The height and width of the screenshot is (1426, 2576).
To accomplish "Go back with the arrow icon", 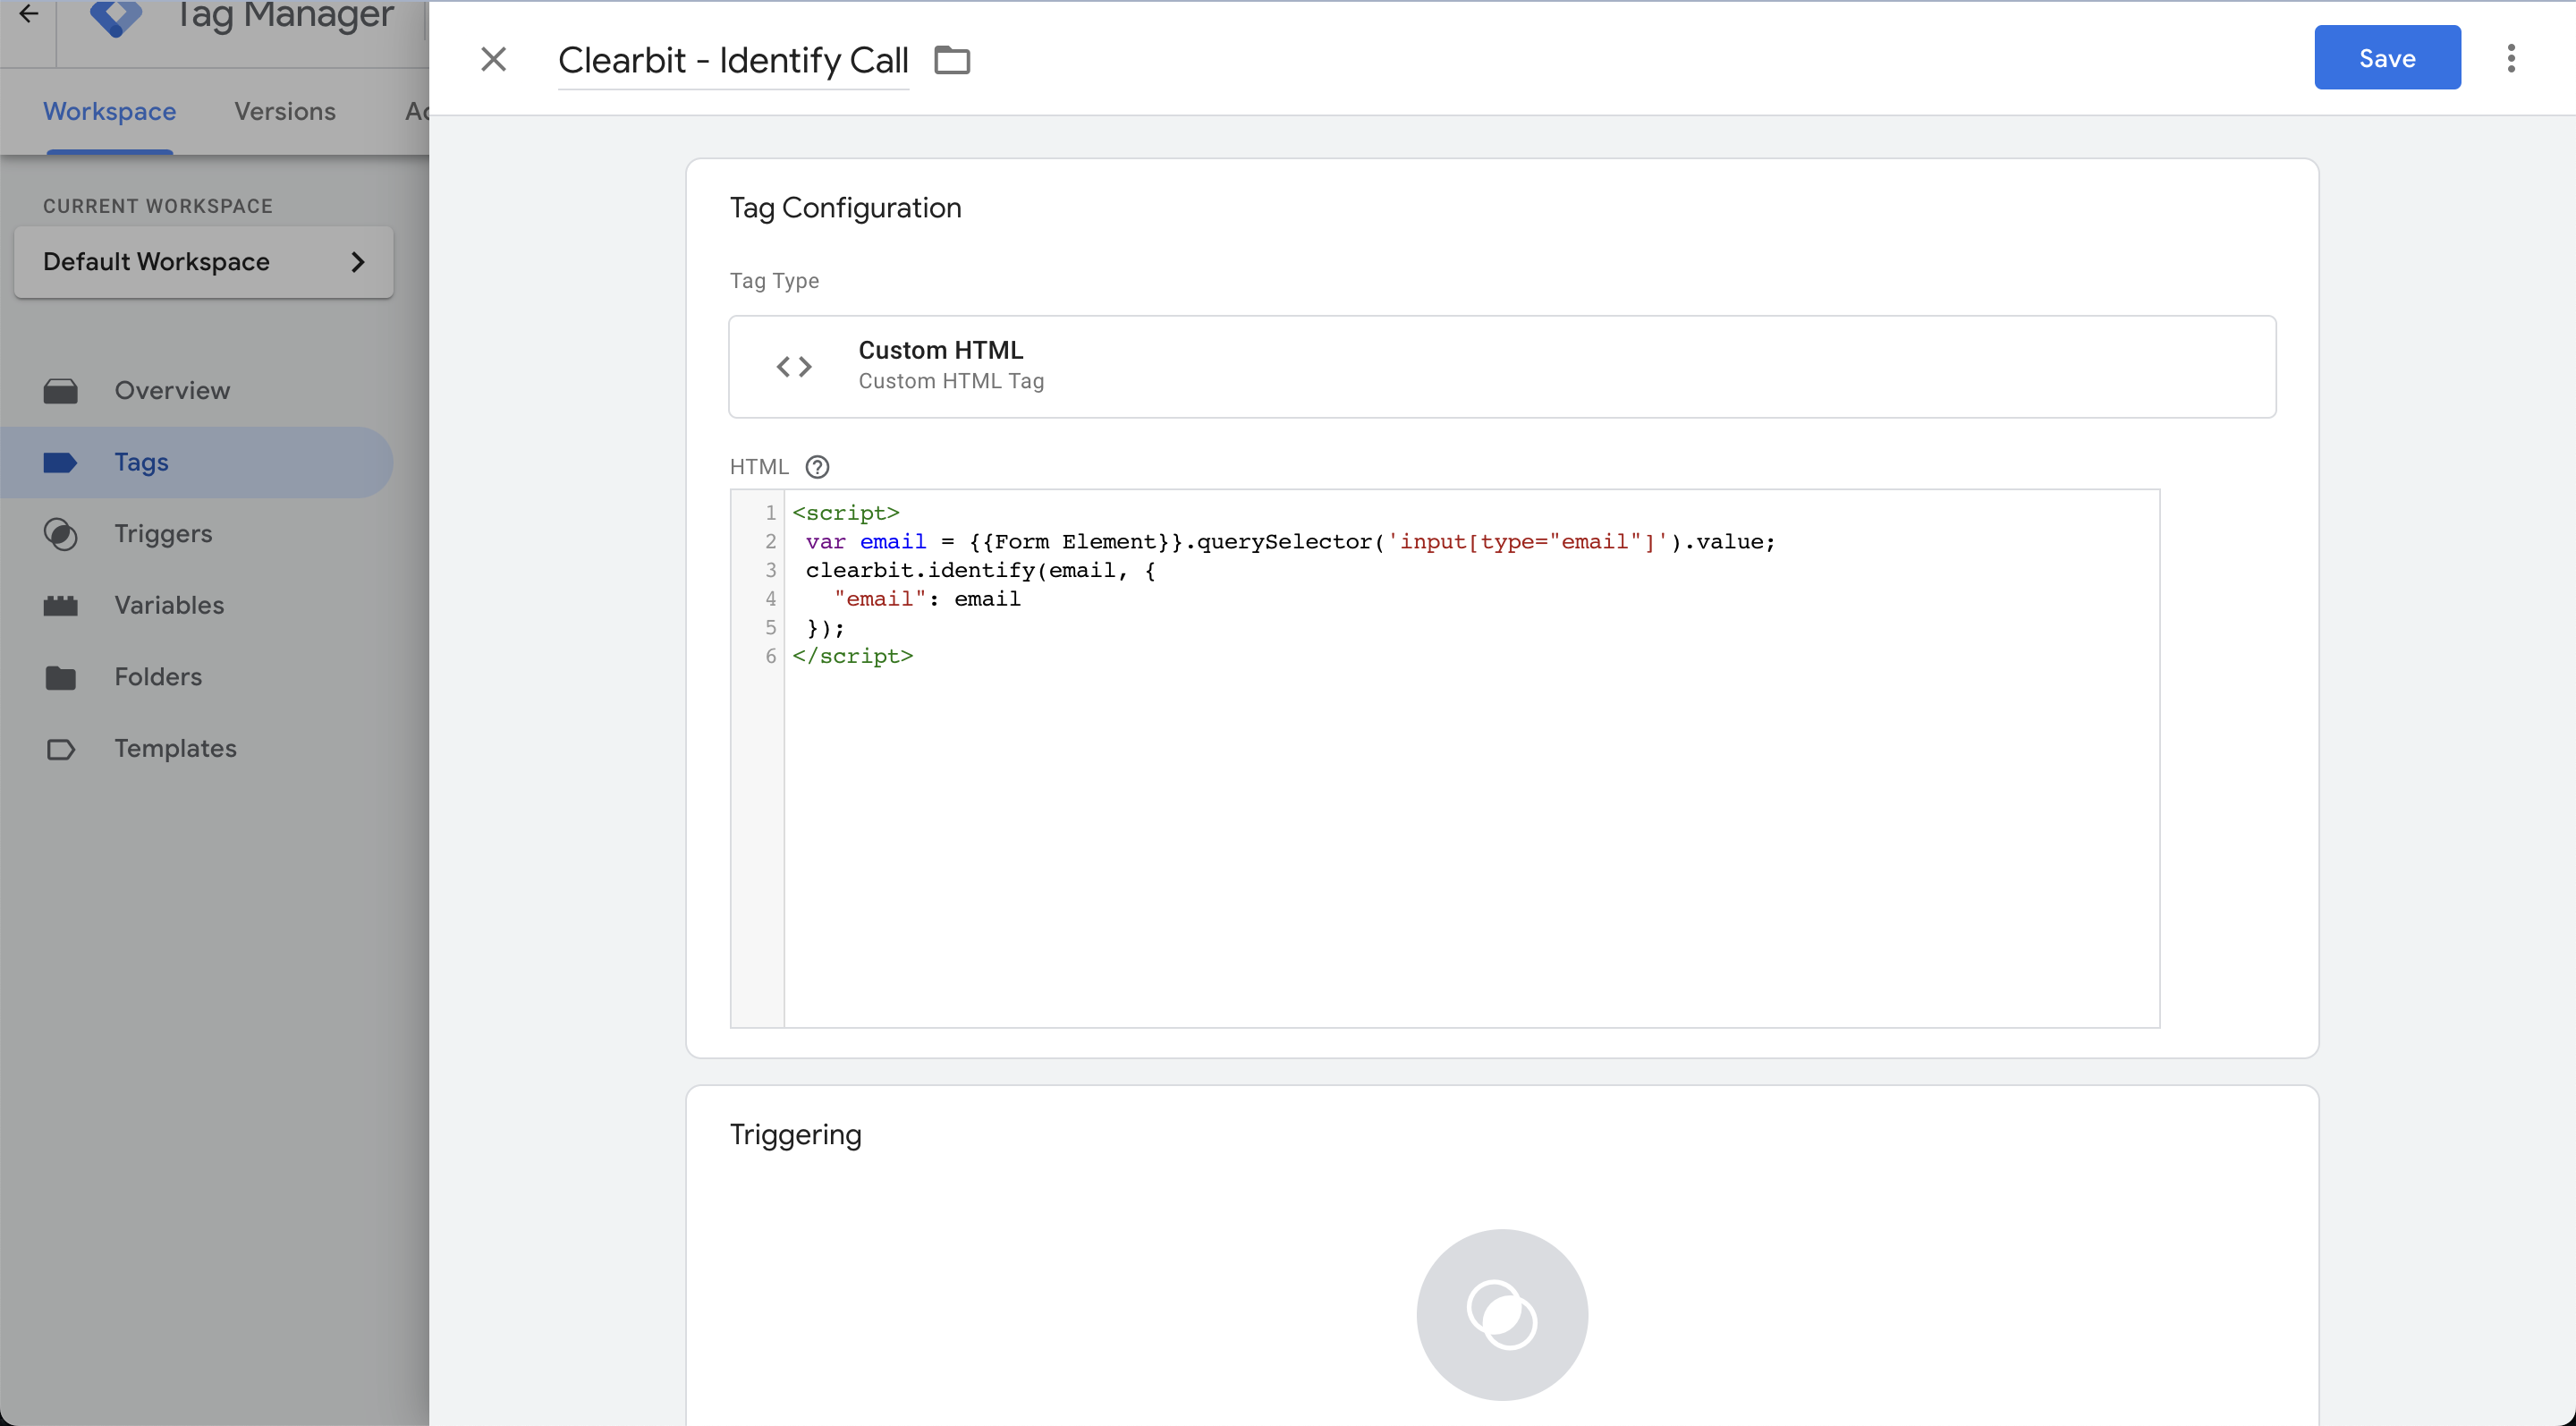I will point(28,14).
